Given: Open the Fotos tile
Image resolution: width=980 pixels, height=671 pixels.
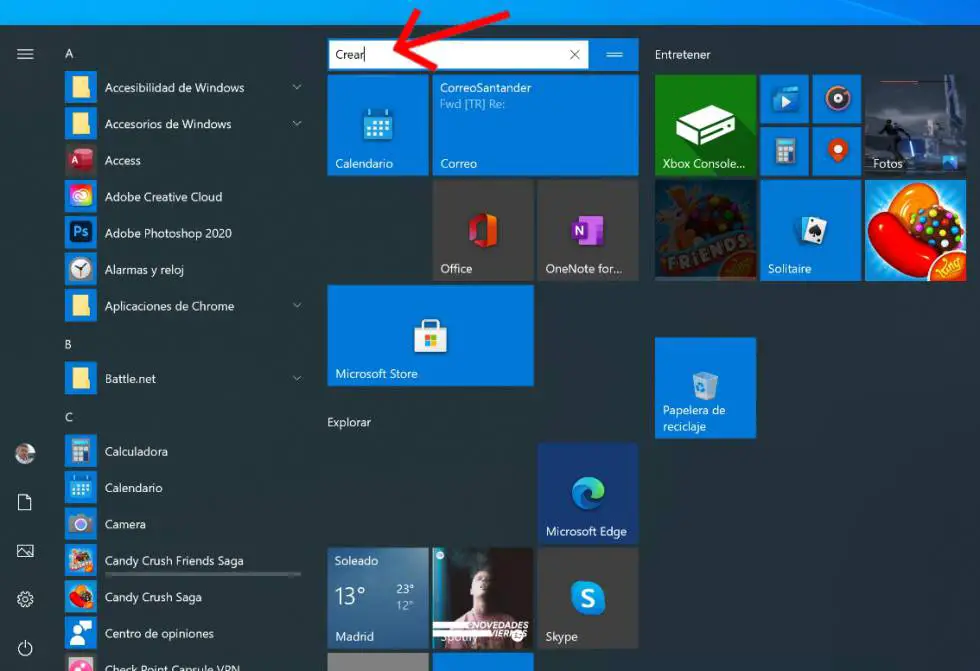Looking at the screenshot, I should 916,125.
